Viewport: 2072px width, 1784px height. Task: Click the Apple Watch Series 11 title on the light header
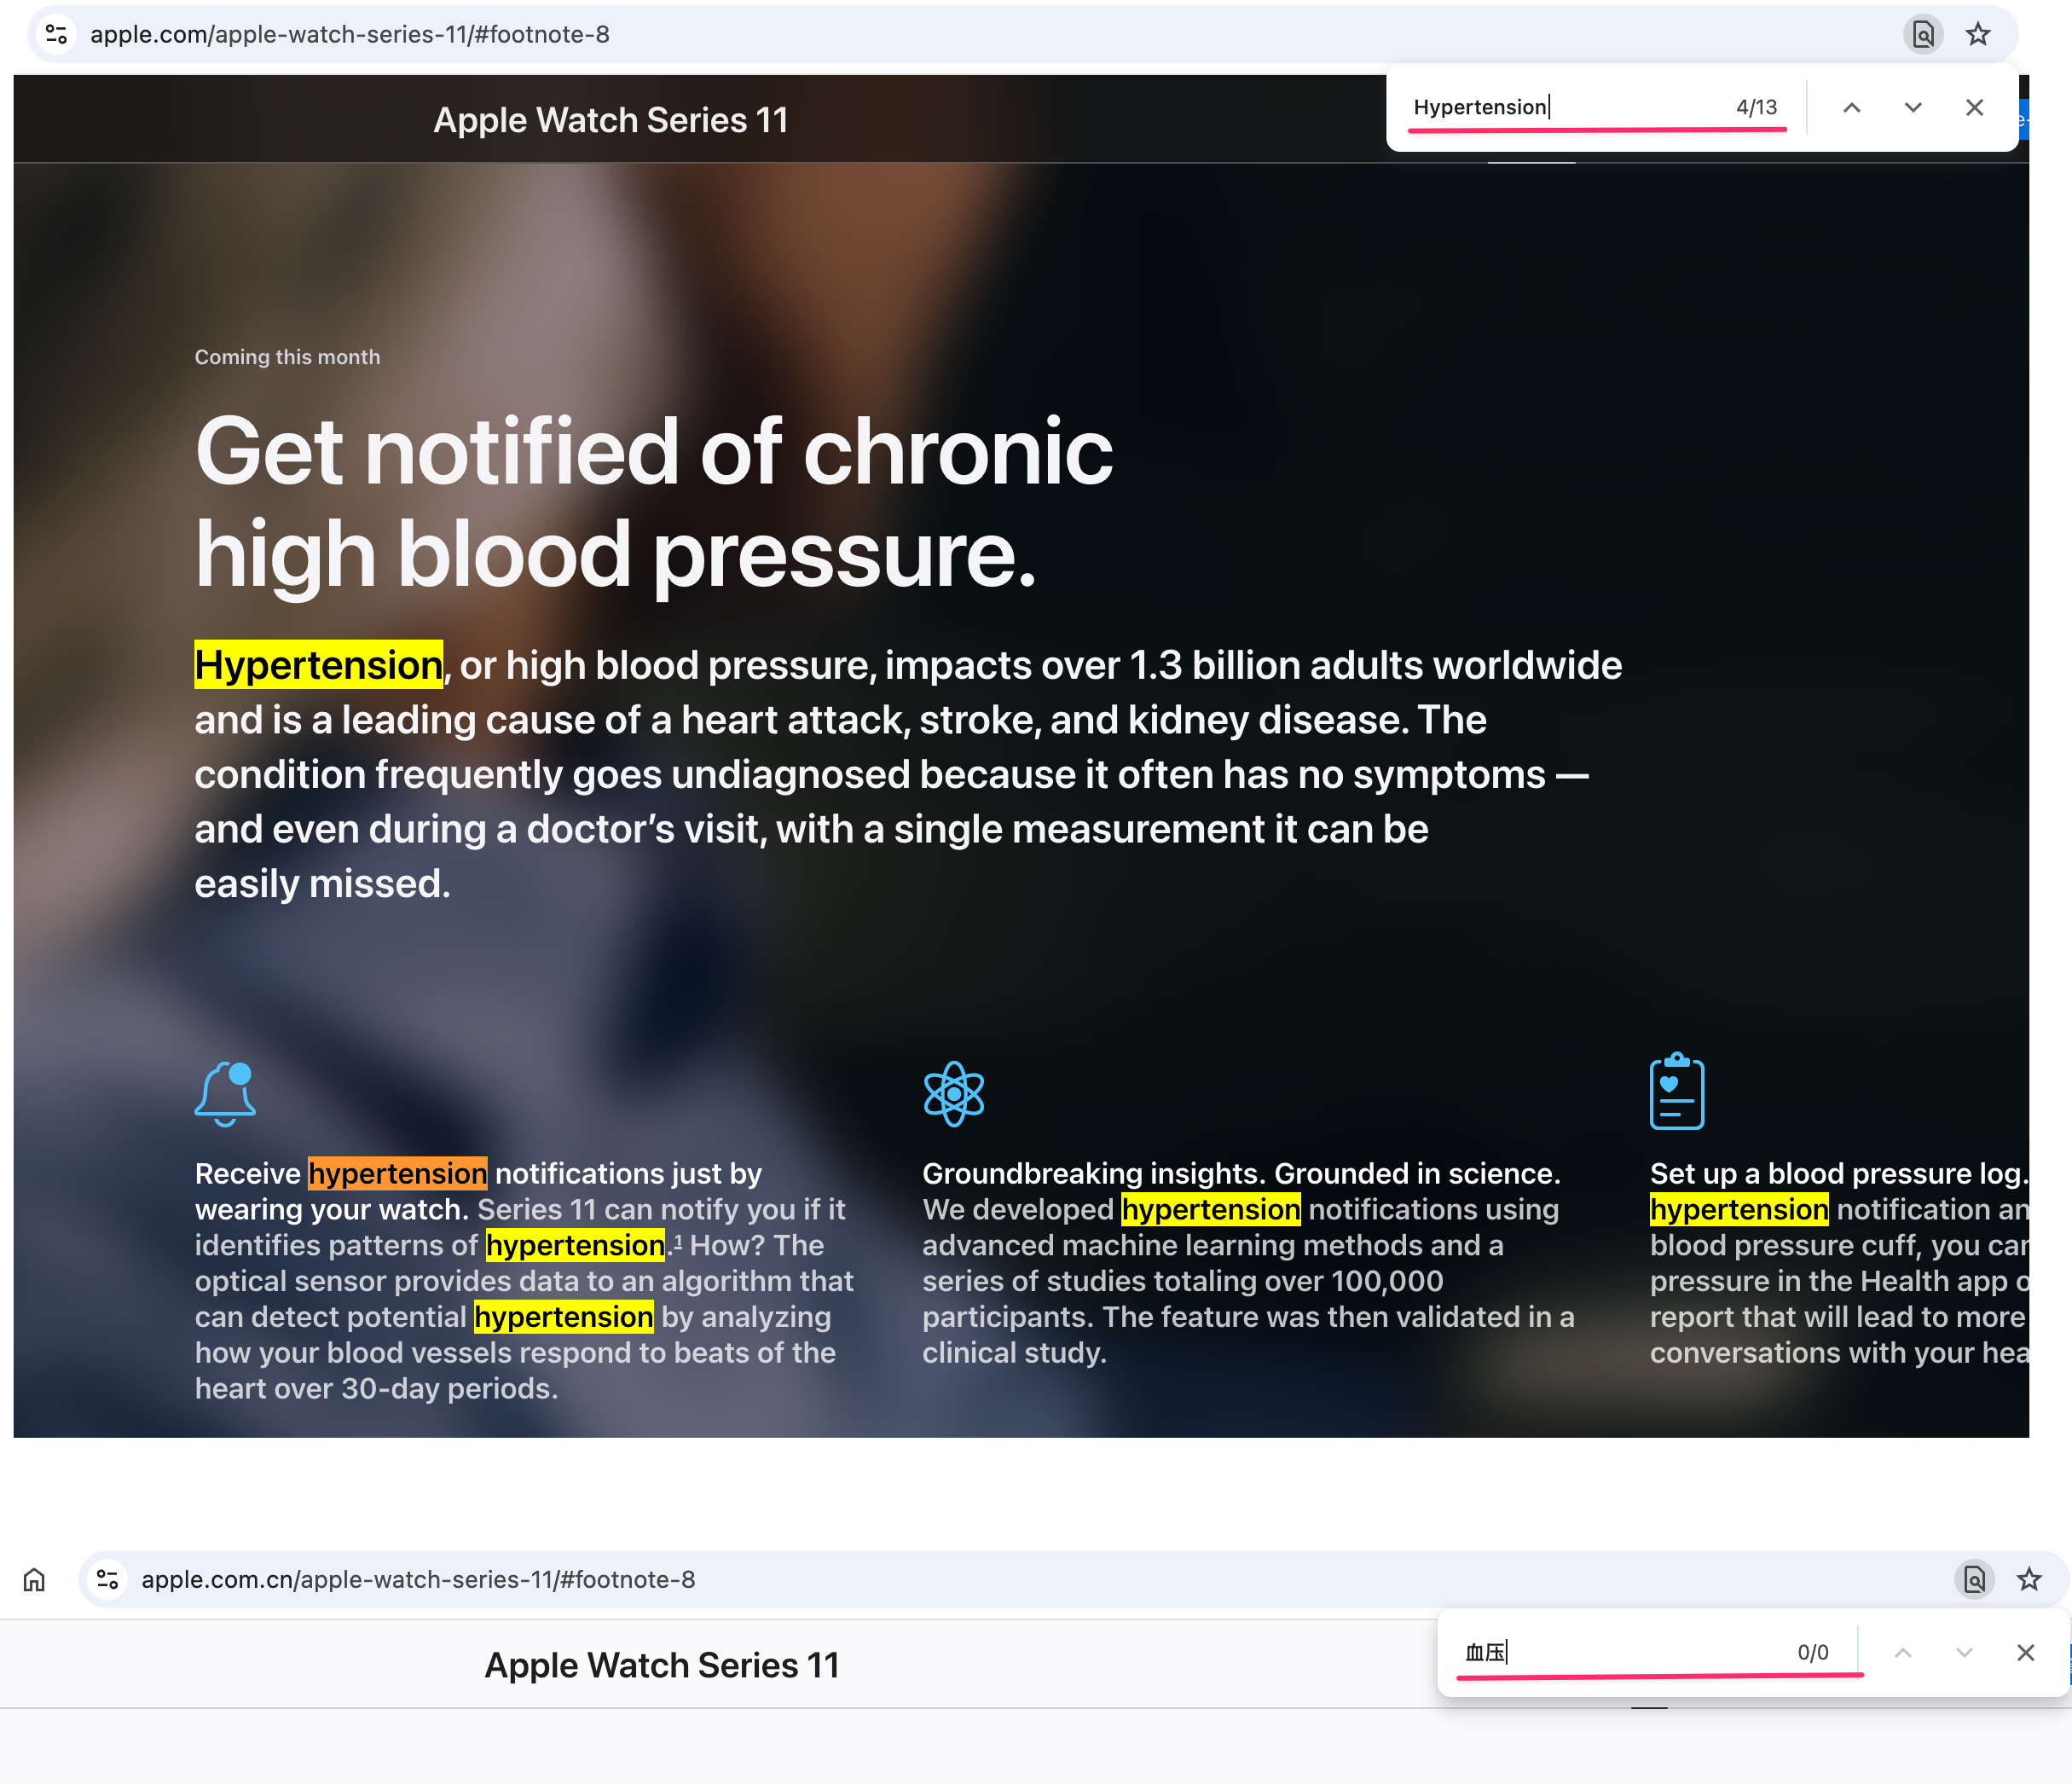(x=661, y=1665)
